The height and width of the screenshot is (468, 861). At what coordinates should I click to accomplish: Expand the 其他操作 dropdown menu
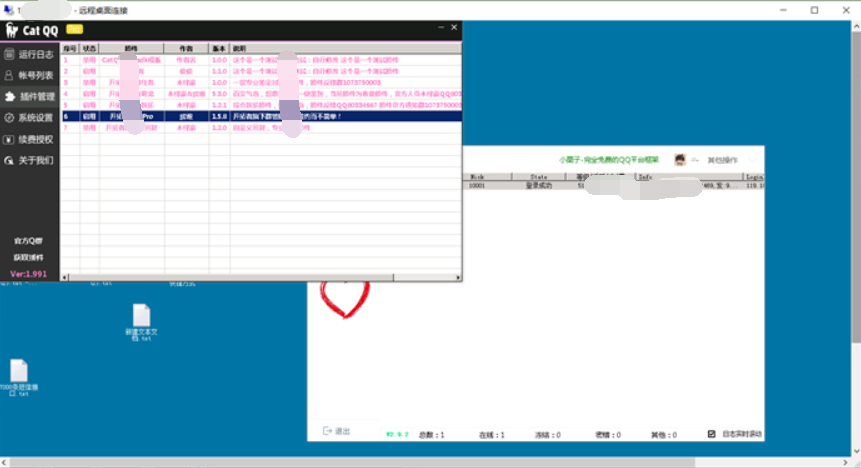click(x=722, y=160)
